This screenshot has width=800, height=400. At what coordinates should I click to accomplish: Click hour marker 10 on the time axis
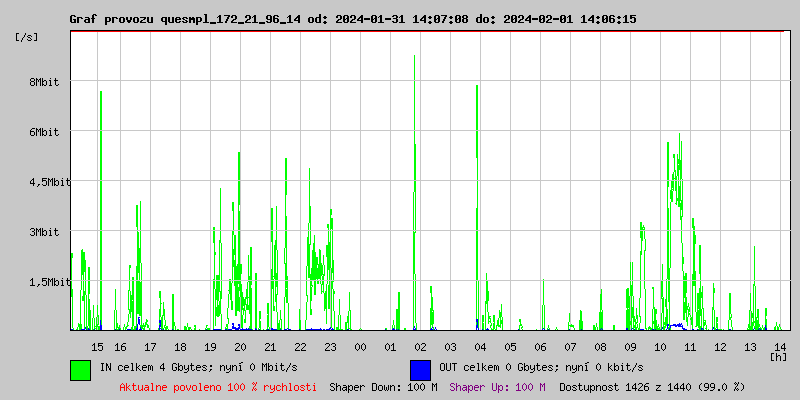(660, 347)
